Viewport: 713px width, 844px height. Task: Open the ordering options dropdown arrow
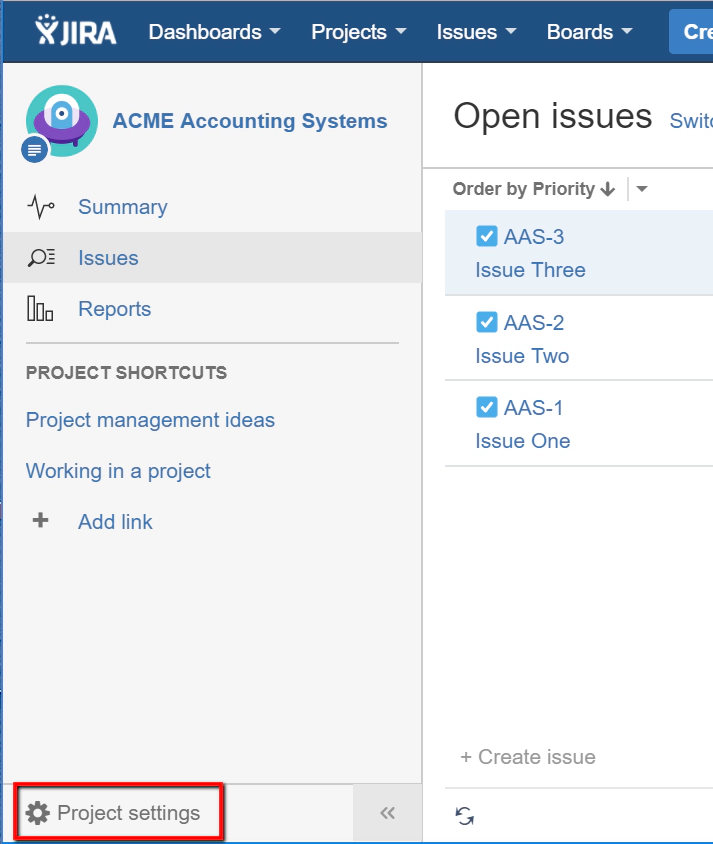(641, 188)
